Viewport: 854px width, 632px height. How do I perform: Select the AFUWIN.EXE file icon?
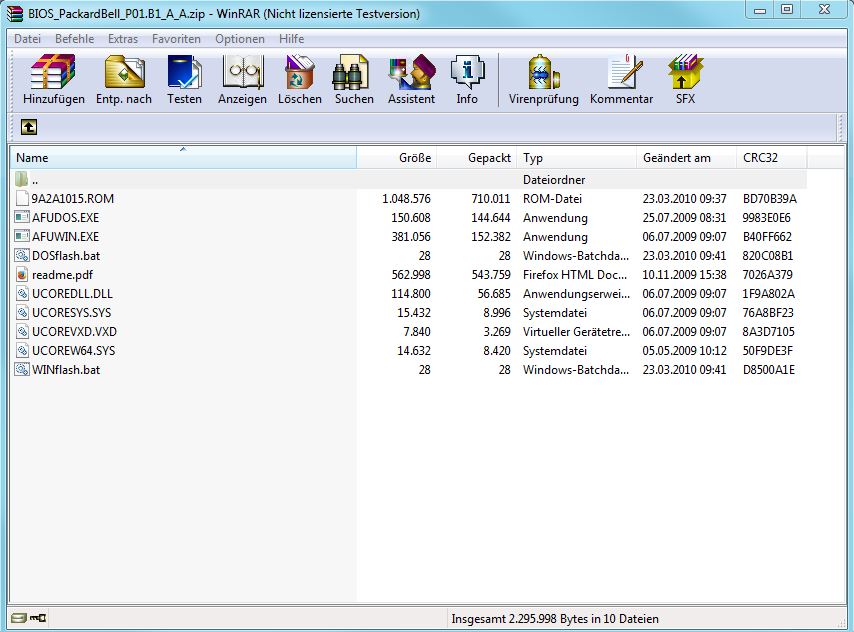pos(22,236)
